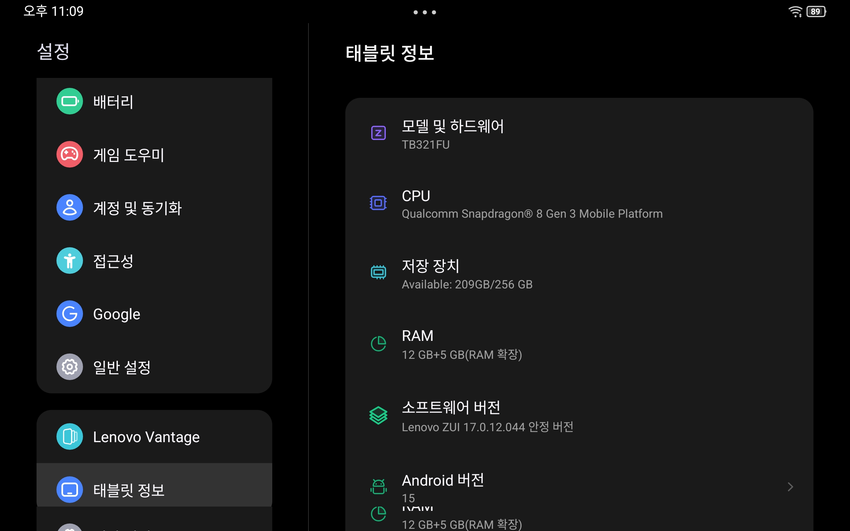This screenshot has height=531, width=850.
Task: Tap Lenovo ZUI 17.0.12.044 안정 버전 text
Action: (x=487, y=427)
